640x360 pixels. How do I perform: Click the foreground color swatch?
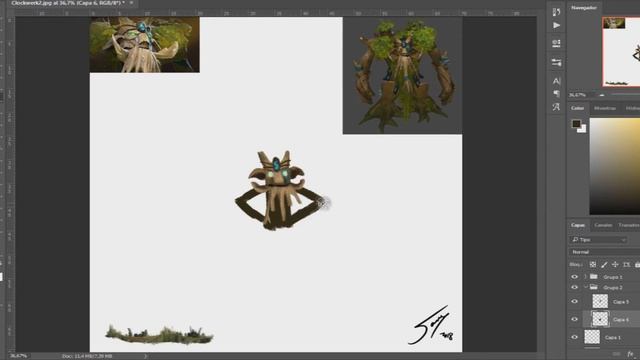coord(576,124)
